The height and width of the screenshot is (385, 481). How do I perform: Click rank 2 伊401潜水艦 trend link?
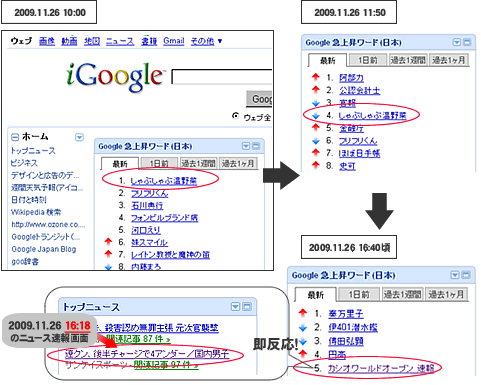(x=353, y=327)
